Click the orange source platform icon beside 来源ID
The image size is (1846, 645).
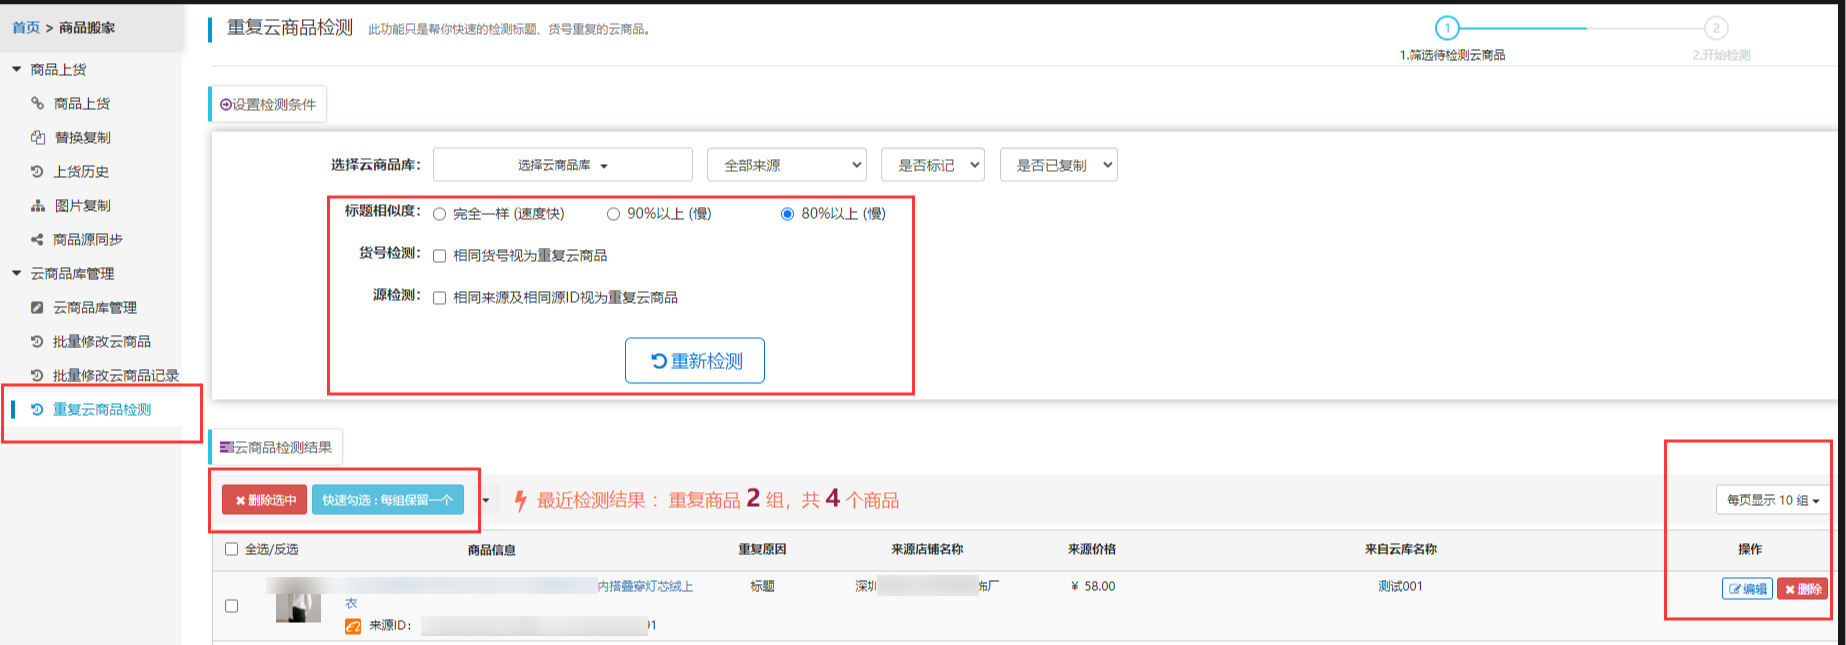(x=353, y=626)
